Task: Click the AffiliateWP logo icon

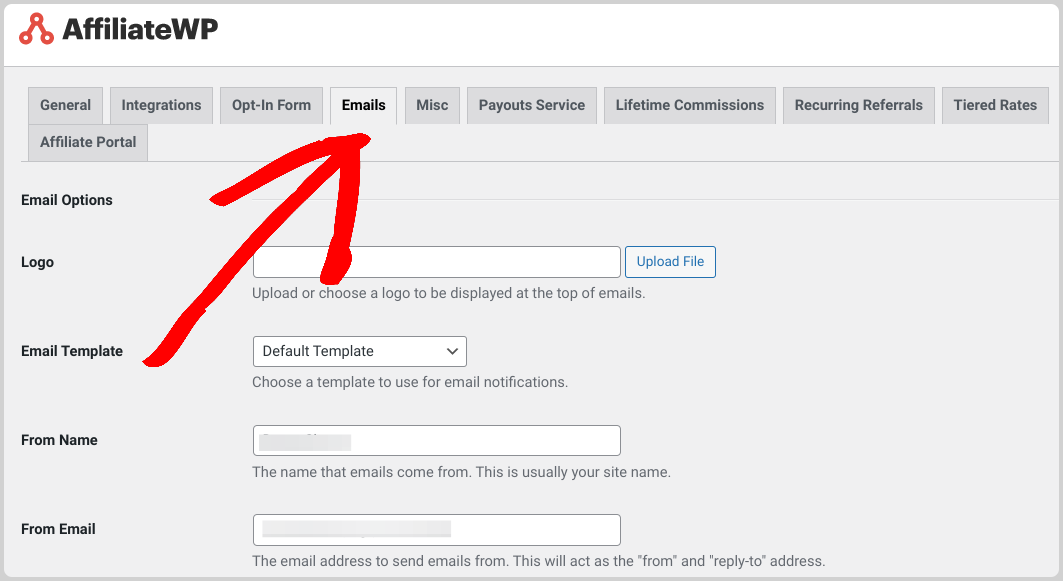Action: [36, 29]
